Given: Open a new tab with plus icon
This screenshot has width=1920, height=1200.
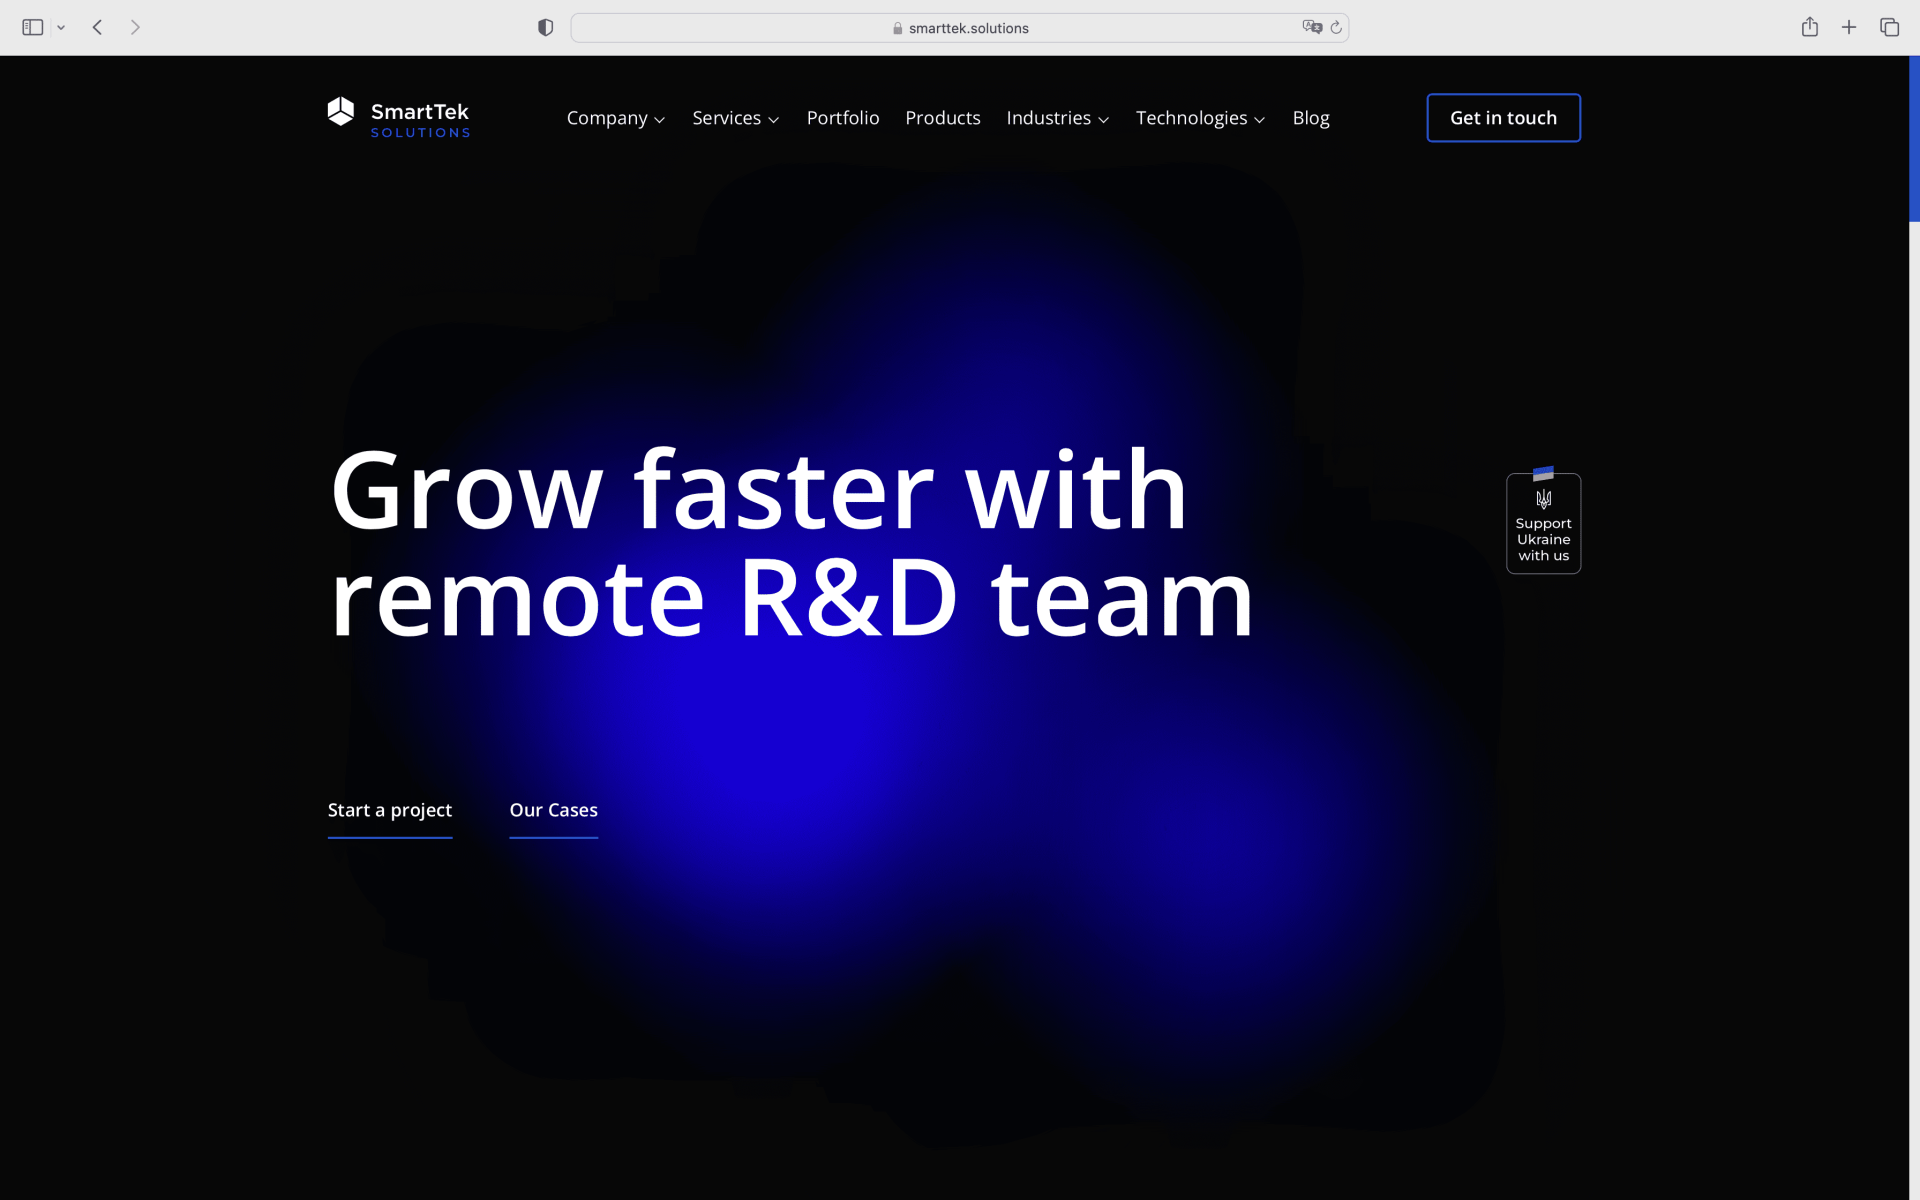Looking at the screenshot, I should [x=1849, y=27].
